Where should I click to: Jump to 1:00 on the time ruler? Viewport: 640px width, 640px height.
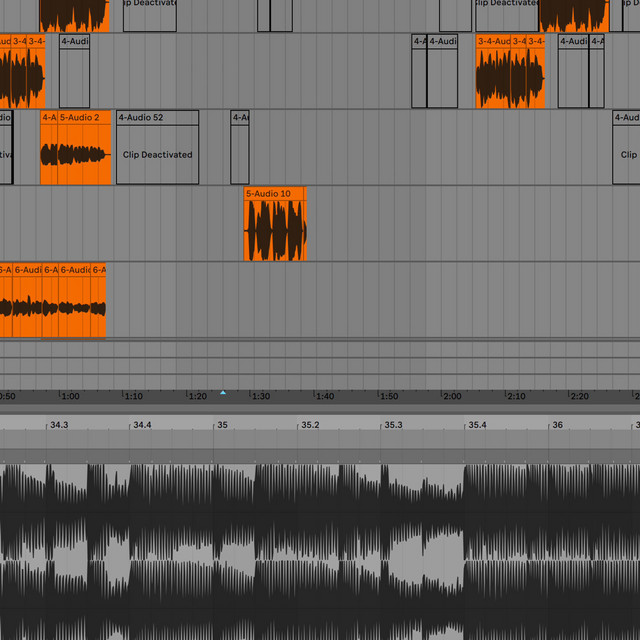click(x=70, y=396)
